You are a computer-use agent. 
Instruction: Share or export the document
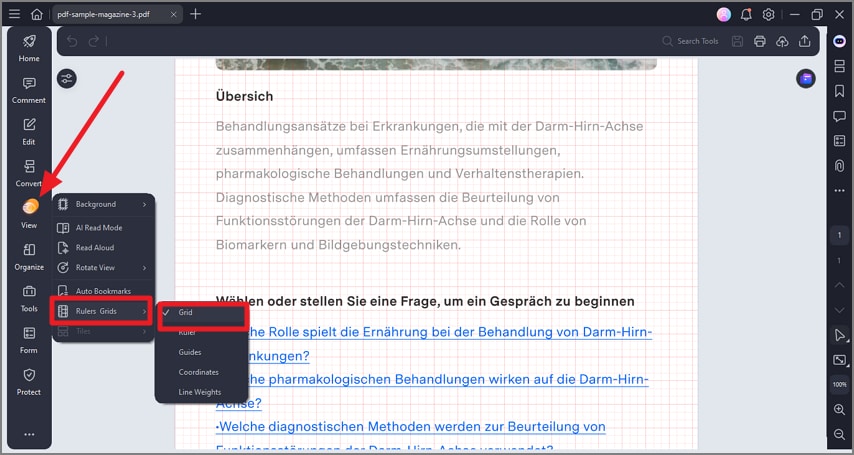pyautogui.click(x=804, y=41)
